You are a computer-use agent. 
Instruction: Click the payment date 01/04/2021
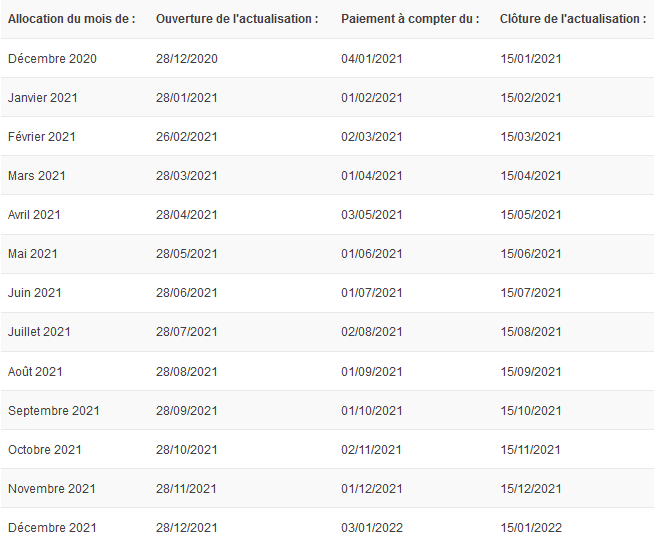(x=371, y=176)
